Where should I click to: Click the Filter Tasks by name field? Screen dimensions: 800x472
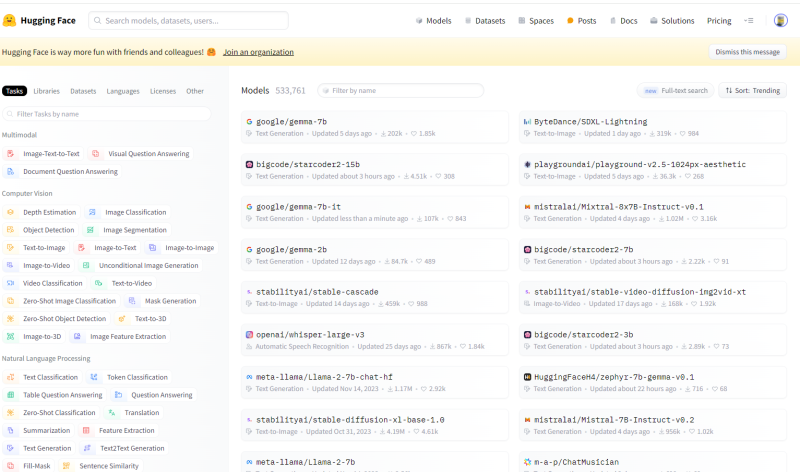(110, 114)
